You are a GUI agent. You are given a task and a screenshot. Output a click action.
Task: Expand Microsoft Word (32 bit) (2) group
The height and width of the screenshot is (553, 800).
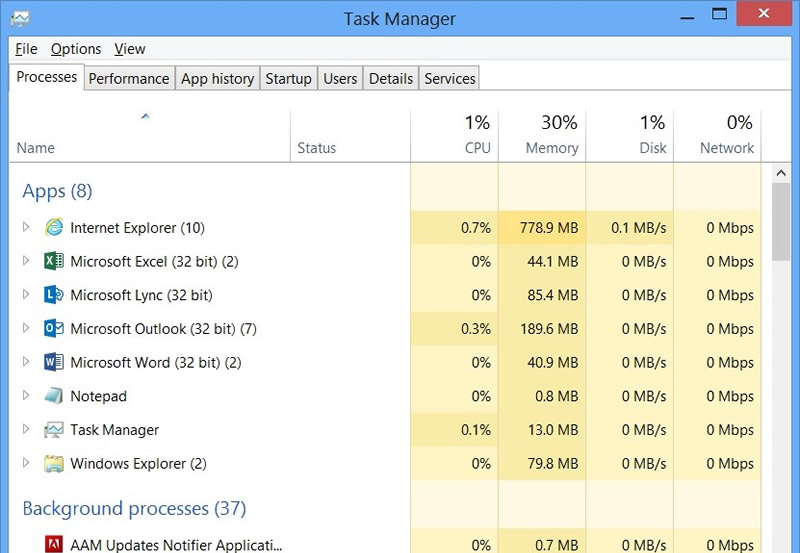(x=26, y=362)
